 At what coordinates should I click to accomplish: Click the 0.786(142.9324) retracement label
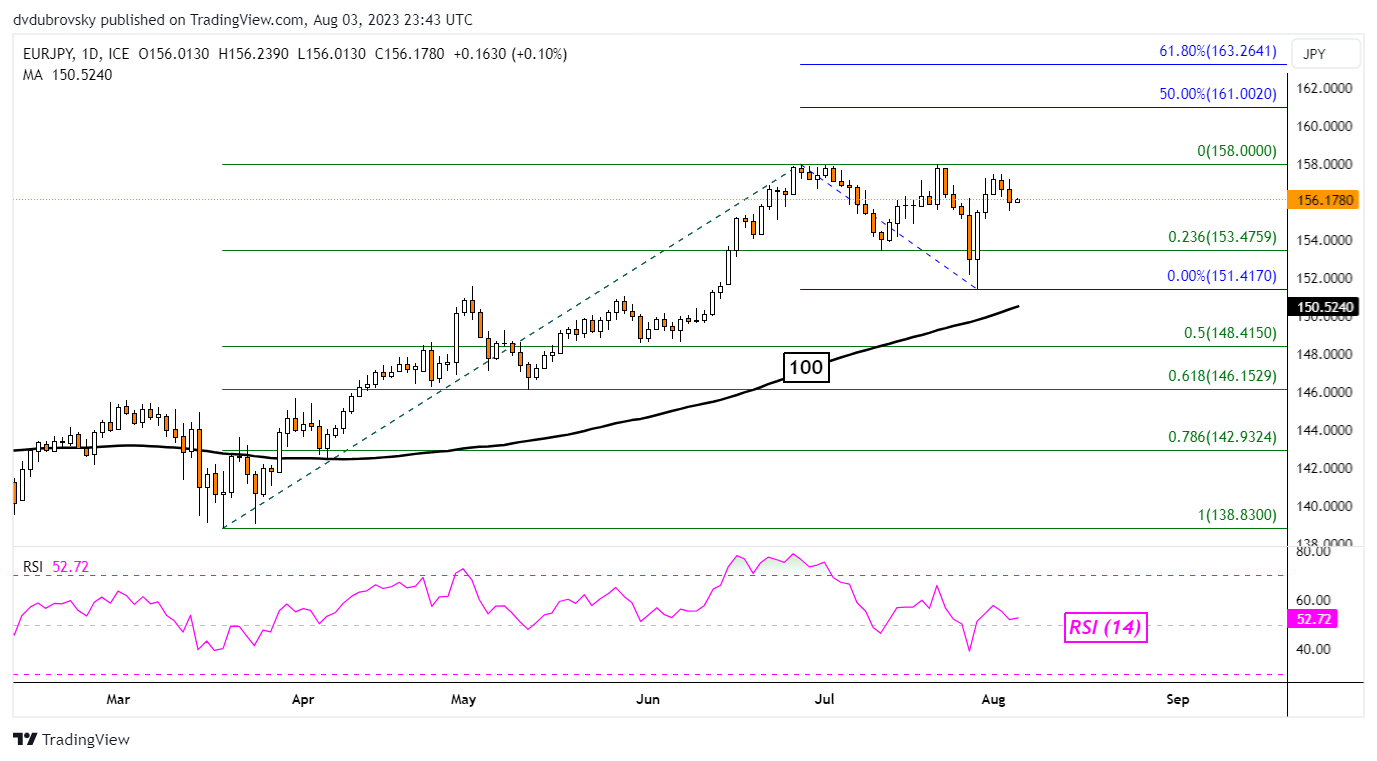pyautogui.click(x=1223, y=437)
